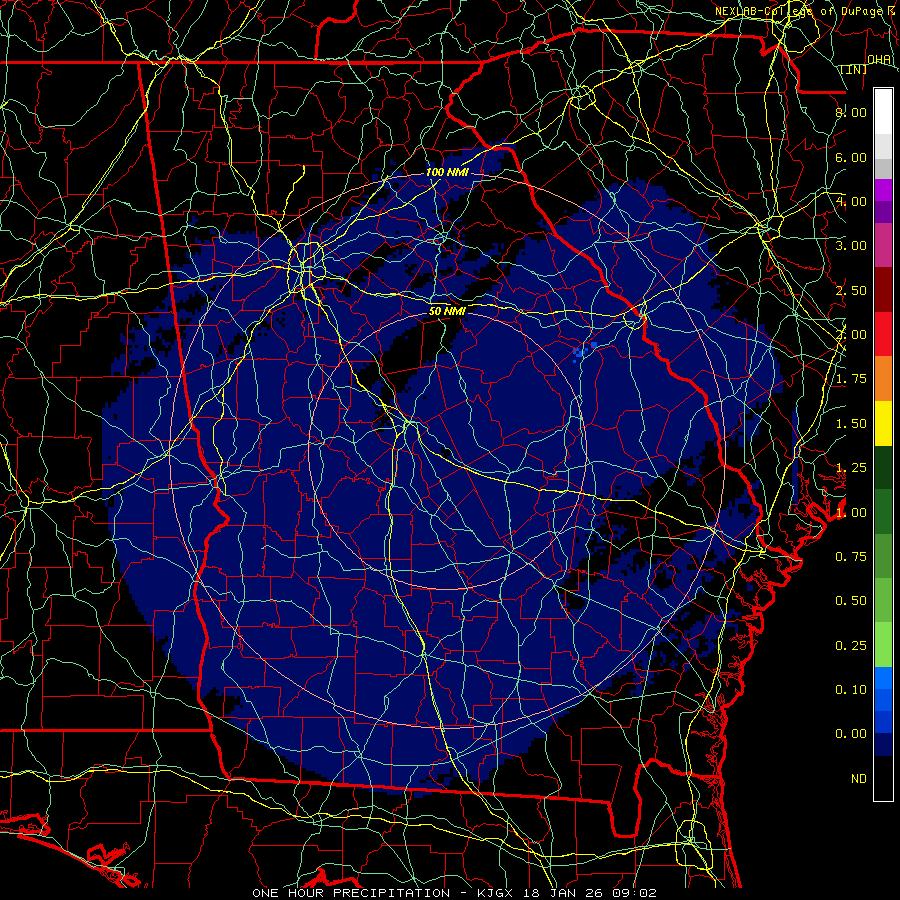
Task: Click the 100 NMI range ring label
Action: point(447,172)
